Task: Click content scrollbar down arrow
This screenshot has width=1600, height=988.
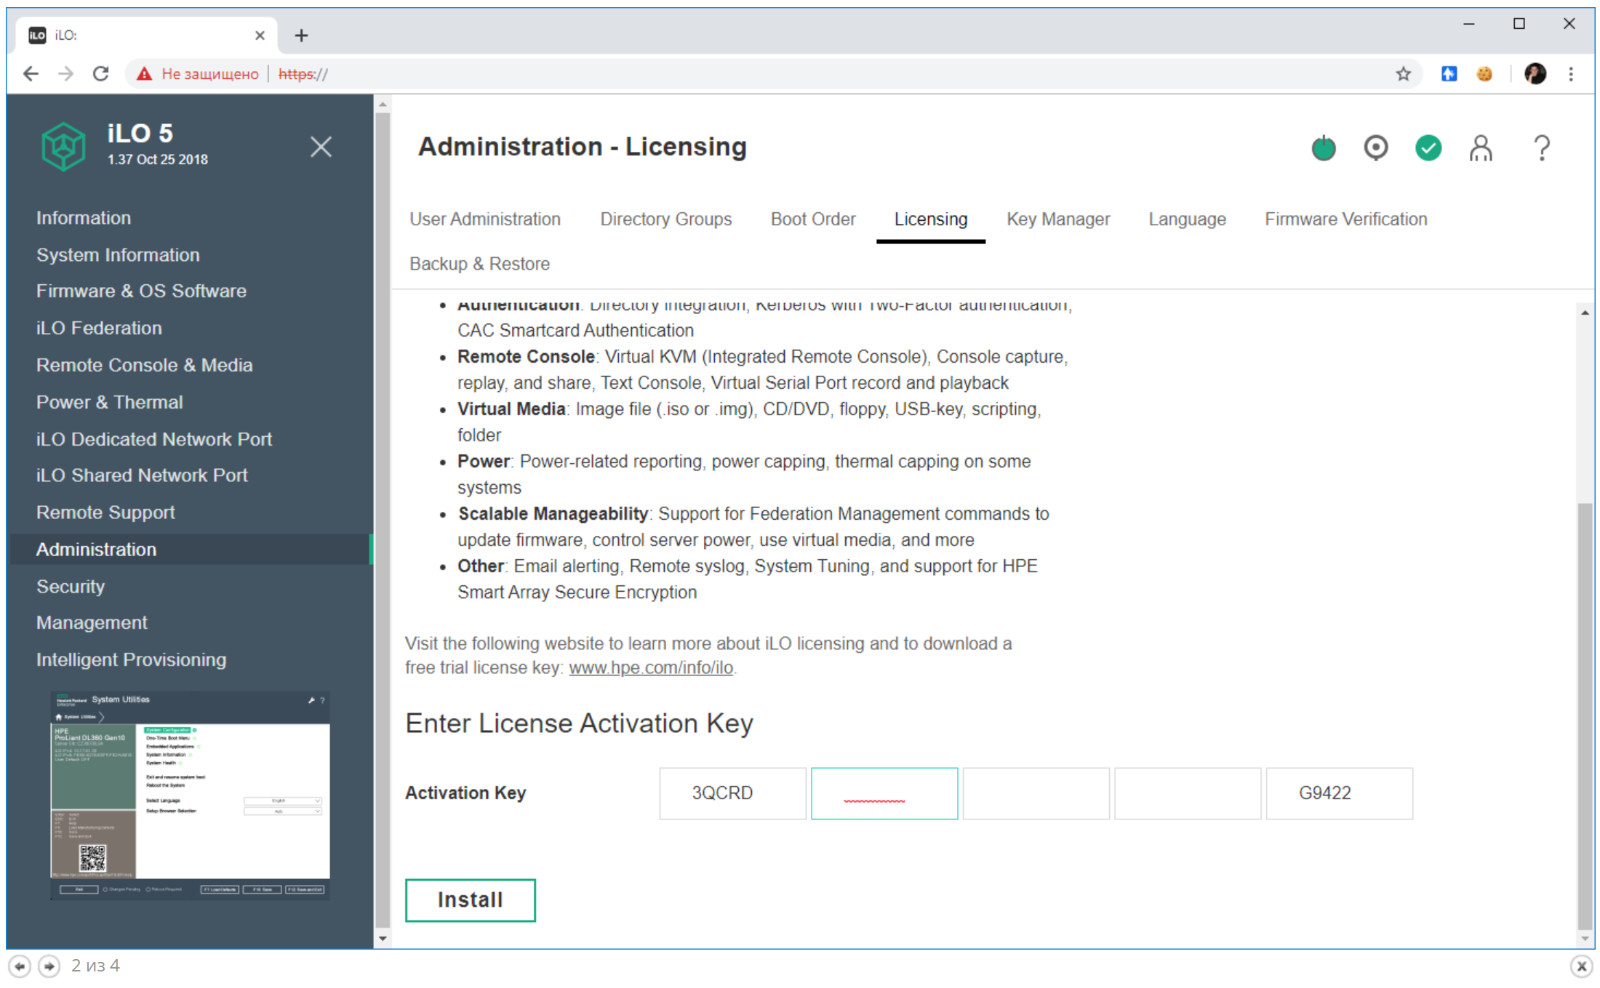Action: pyautogui.click(x=1585, y=939)
